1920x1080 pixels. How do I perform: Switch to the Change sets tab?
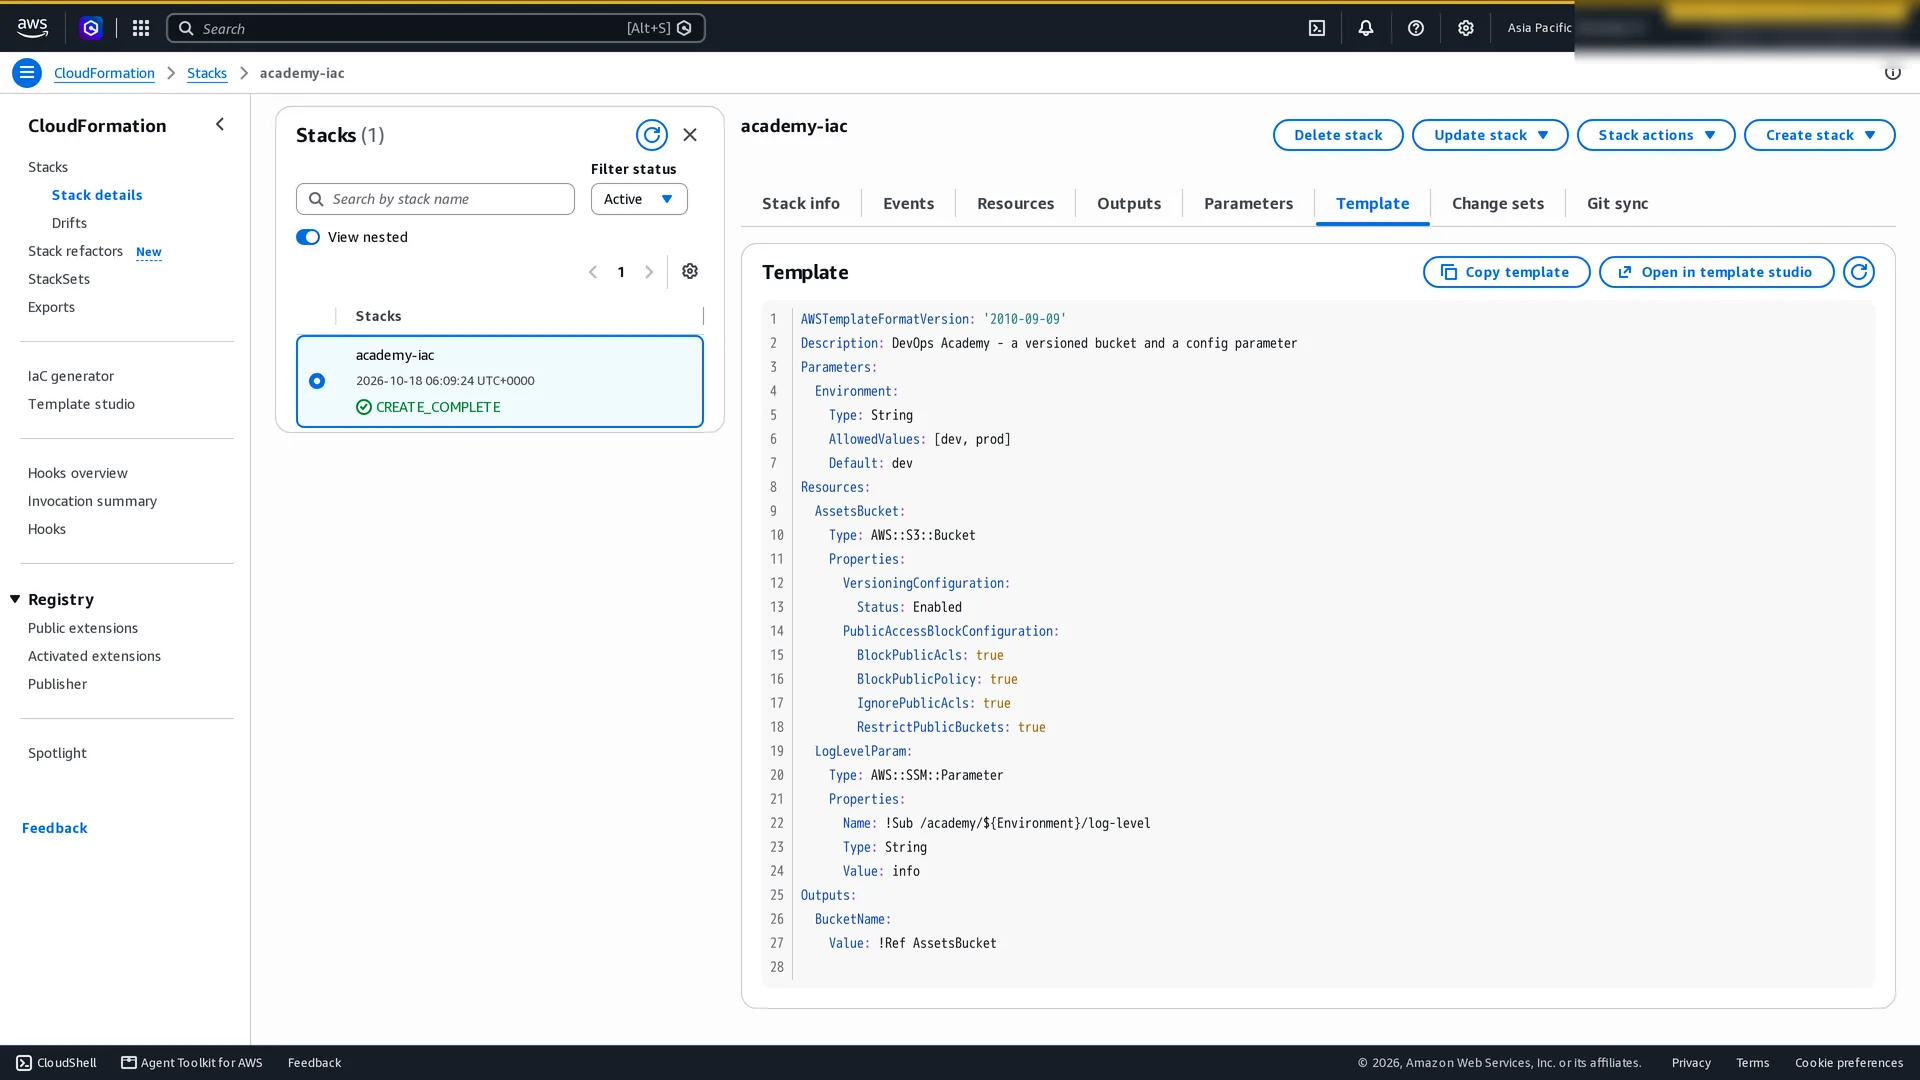1497,203
